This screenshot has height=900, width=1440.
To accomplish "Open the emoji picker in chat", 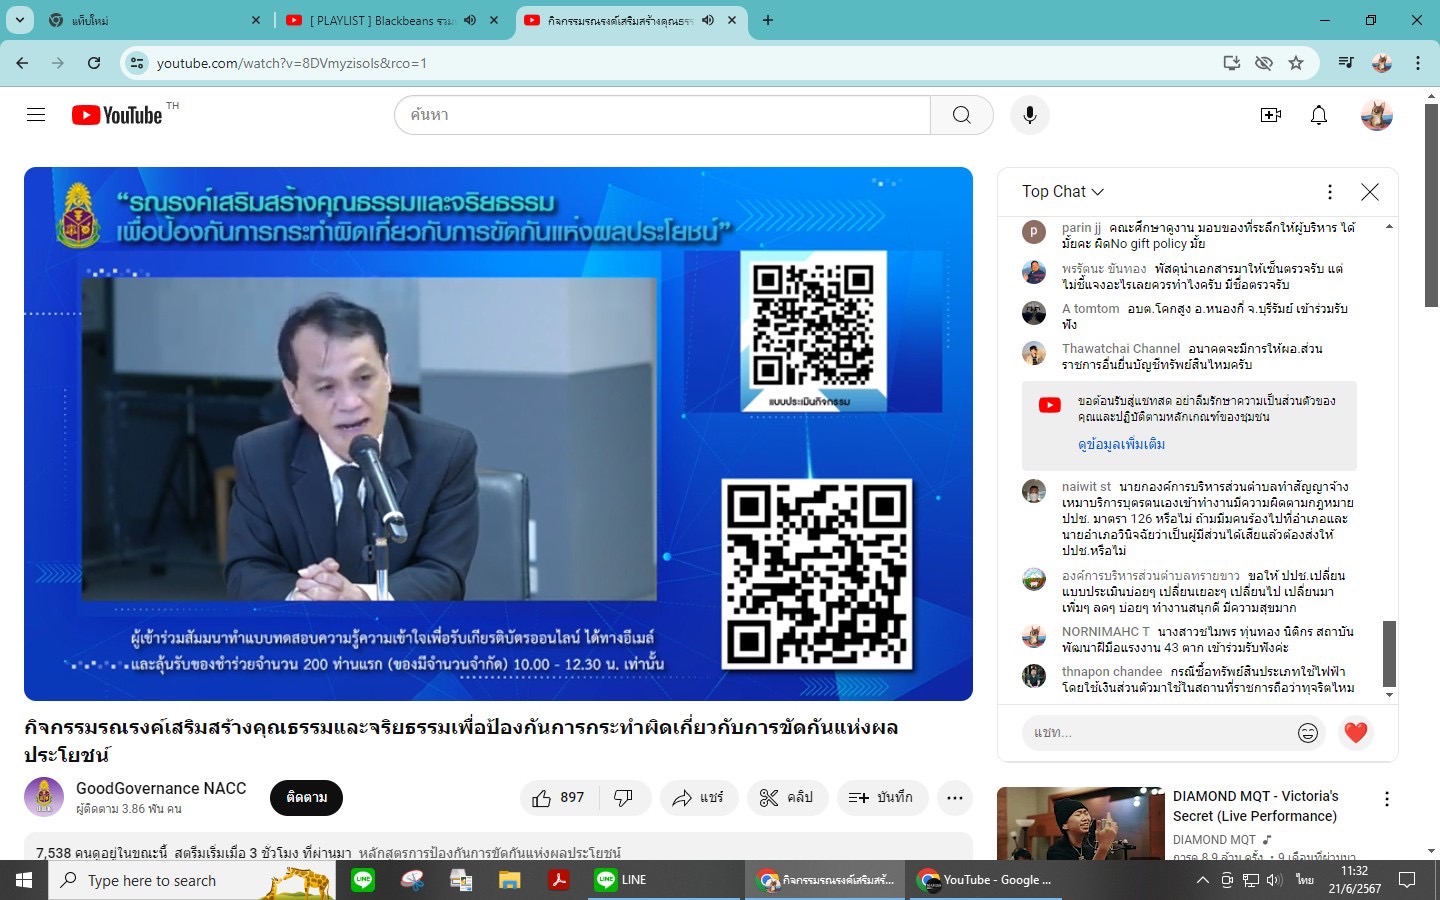I will click(1308, 733).
